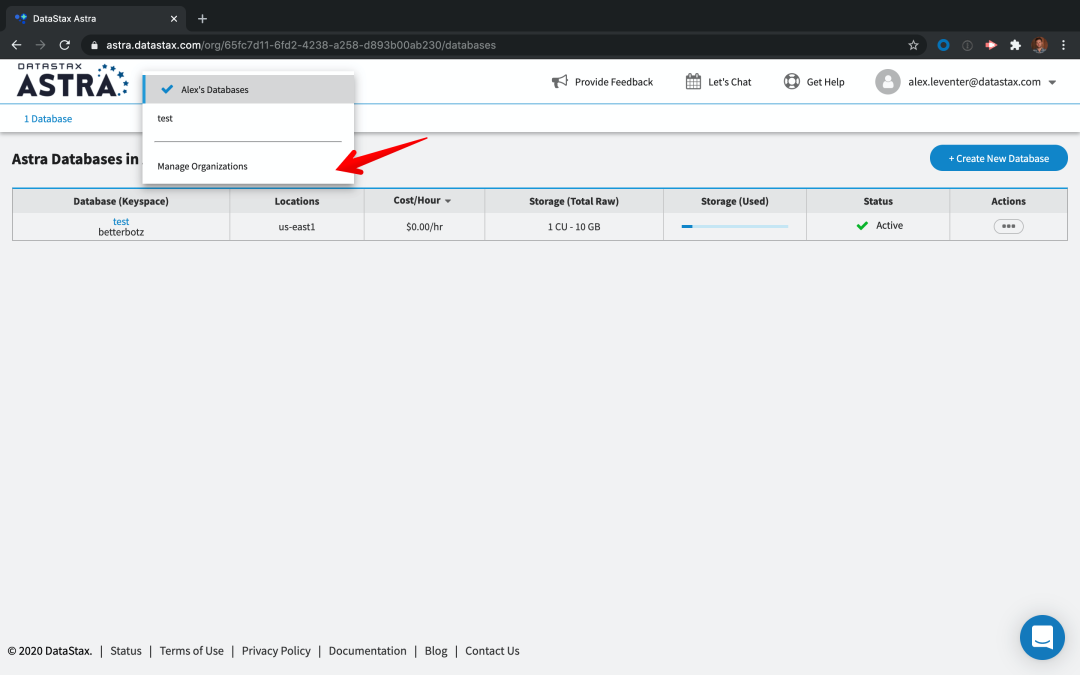Click the 1 CU - 10 GB cell
This screenshot has height=675, width=1080.
[x=574, y=227]
